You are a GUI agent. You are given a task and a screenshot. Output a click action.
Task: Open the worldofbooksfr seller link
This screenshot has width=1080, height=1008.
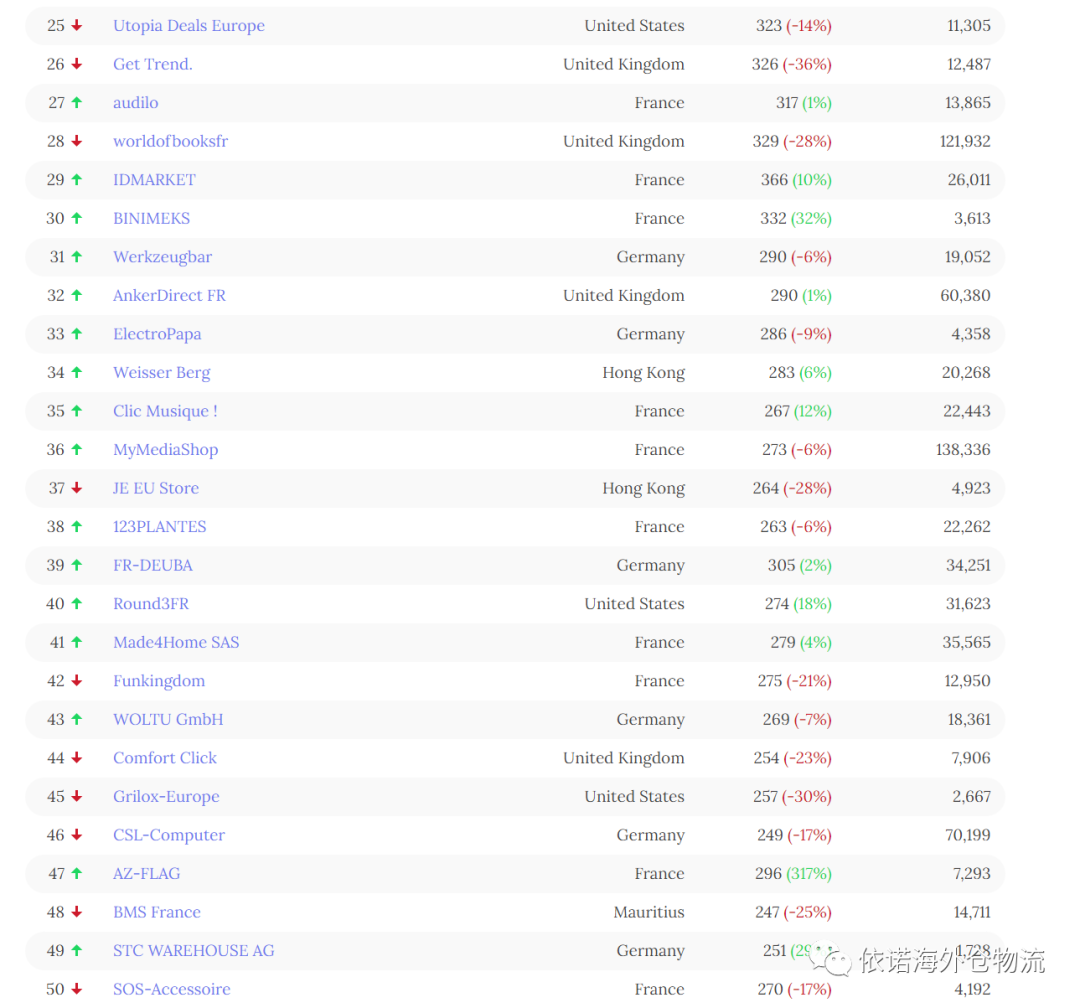(x=170, y=142)
